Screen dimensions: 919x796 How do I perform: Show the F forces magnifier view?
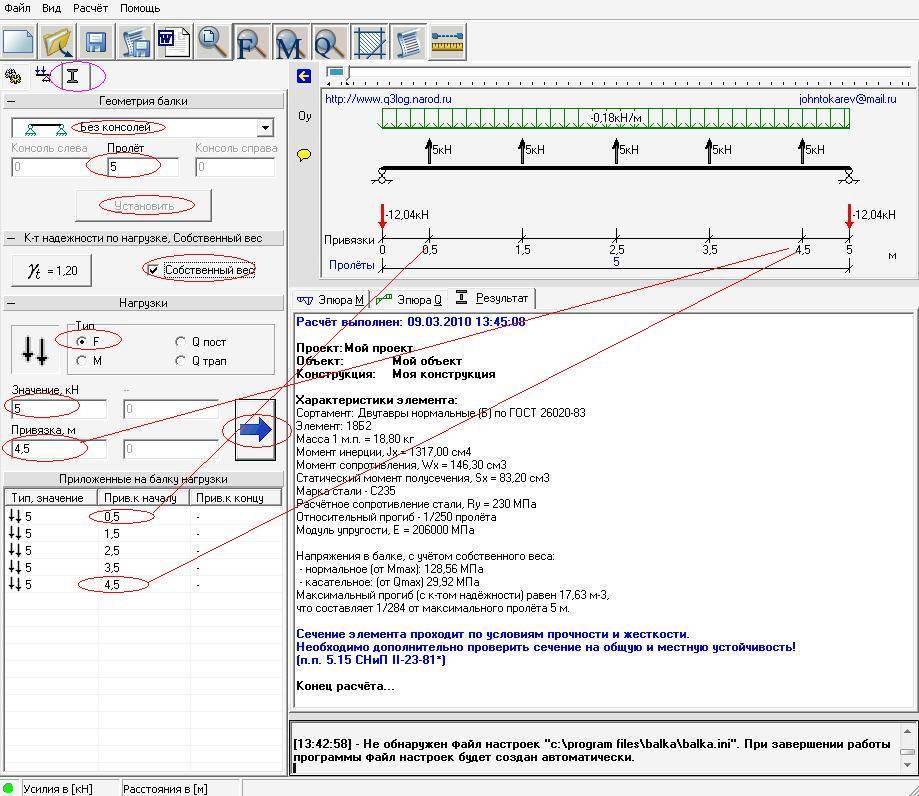252,42
